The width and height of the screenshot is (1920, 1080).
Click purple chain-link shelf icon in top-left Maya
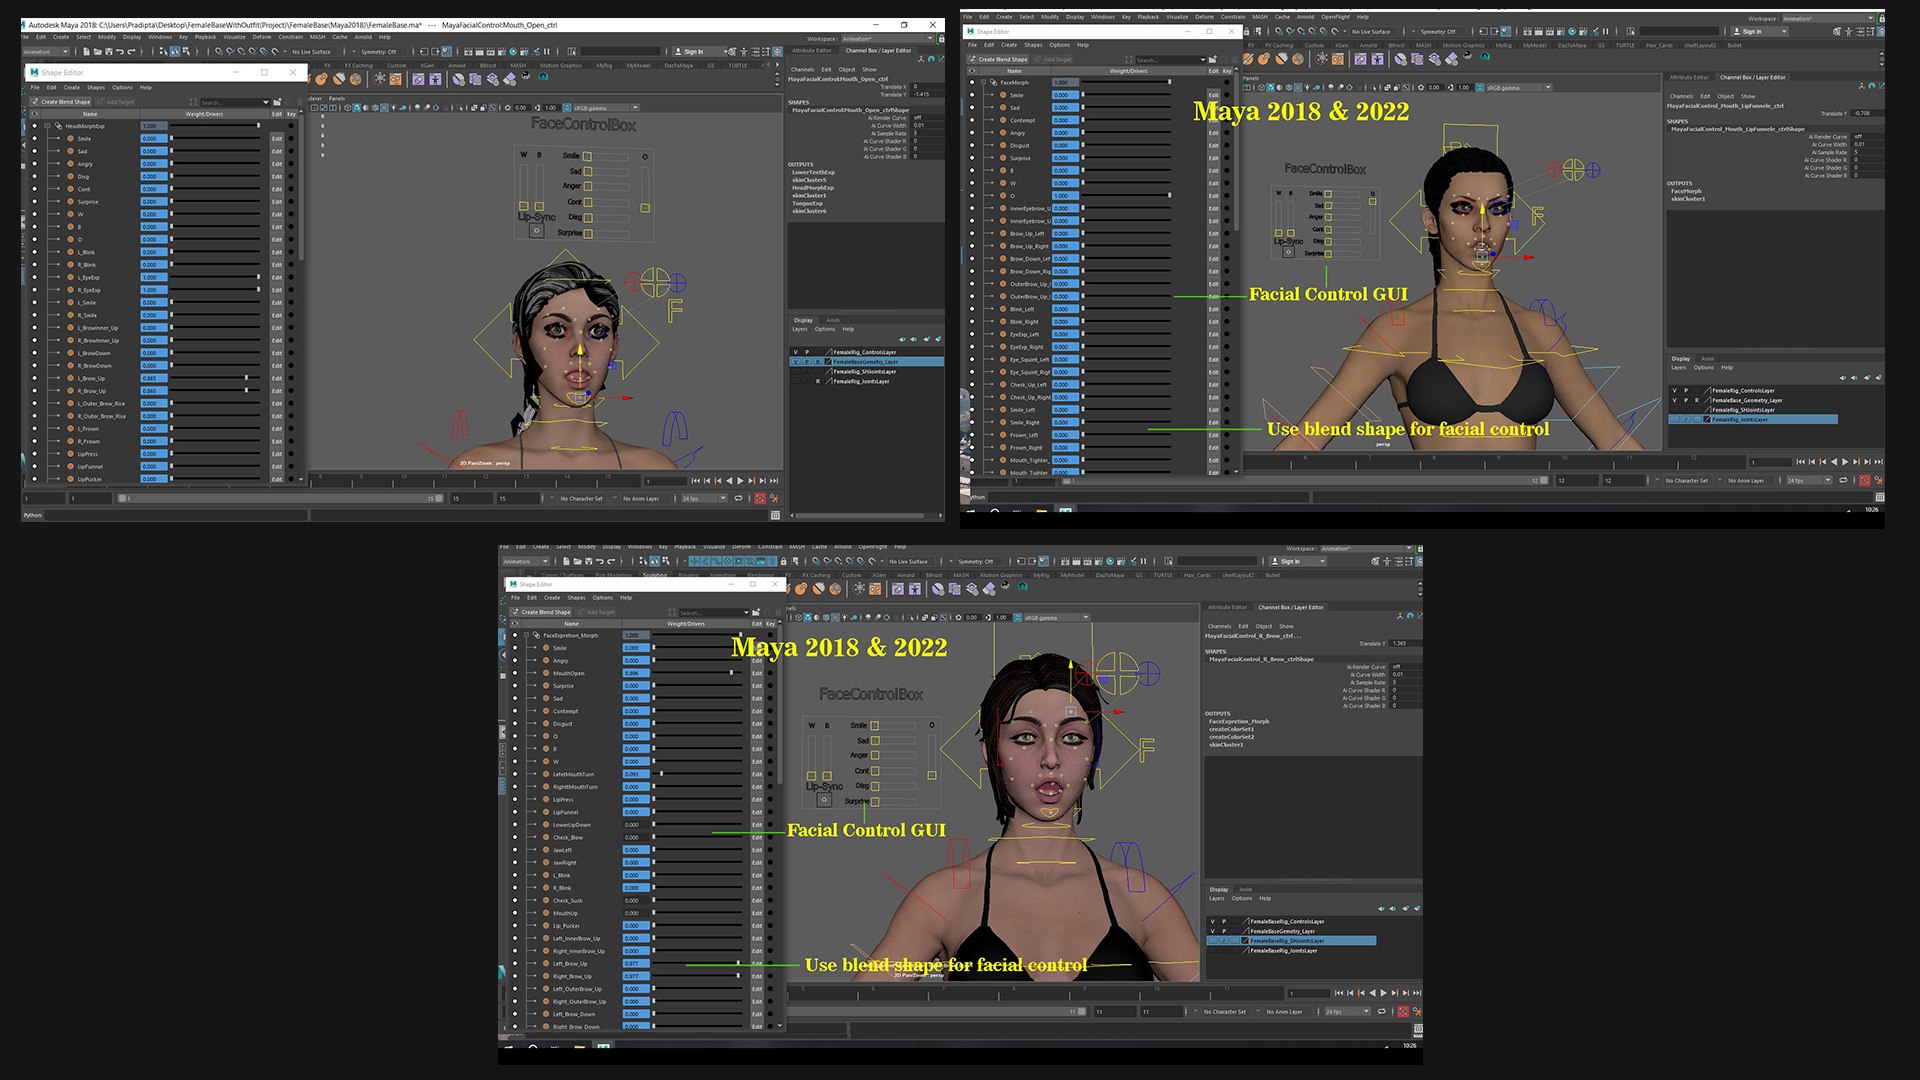click(418, 79)
